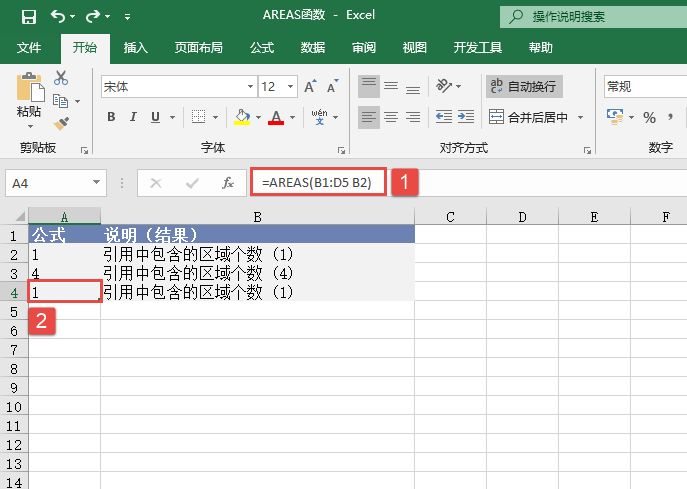
Task: Switch to the 公式 ribbon tab
Action: point(261,47)
